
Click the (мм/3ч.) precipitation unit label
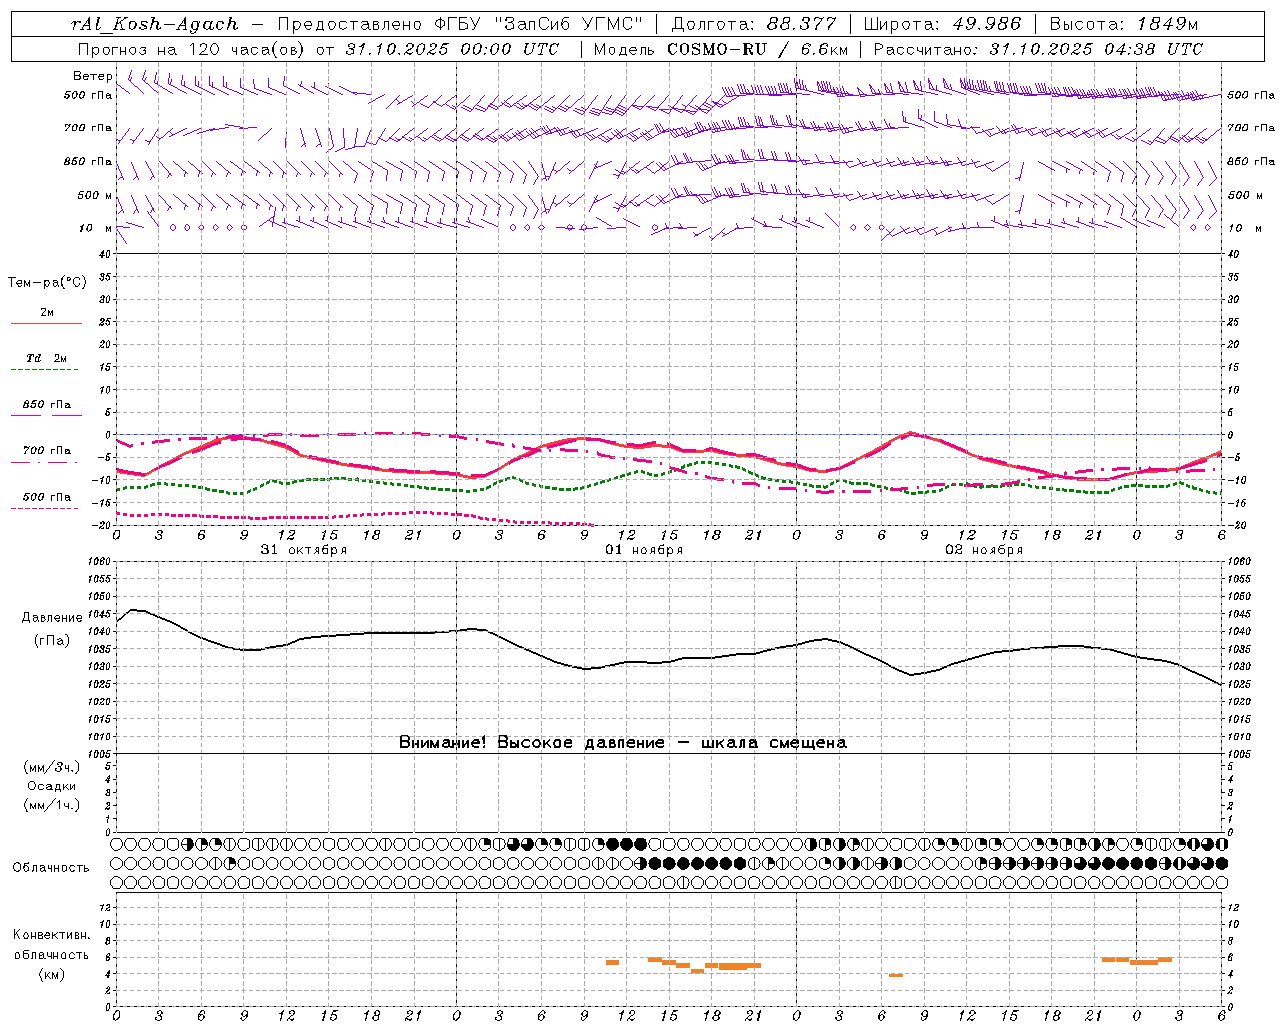point(52,767)
